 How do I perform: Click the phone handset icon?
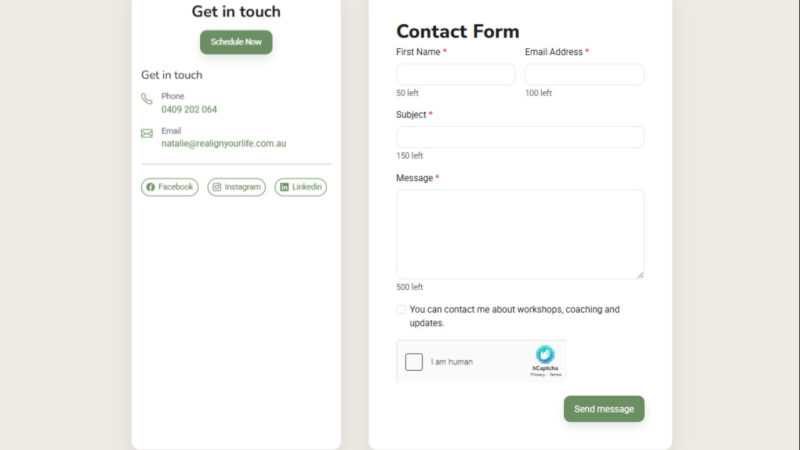point(147,99)
